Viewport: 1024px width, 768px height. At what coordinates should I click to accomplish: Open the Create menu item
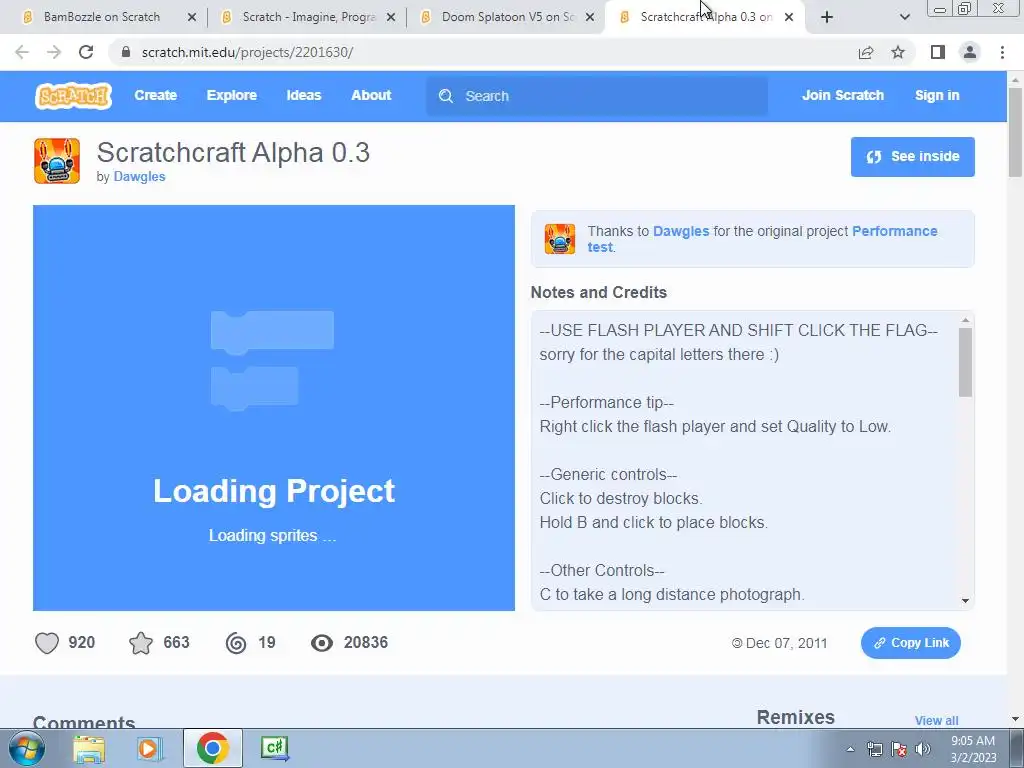tap(155, 95)
